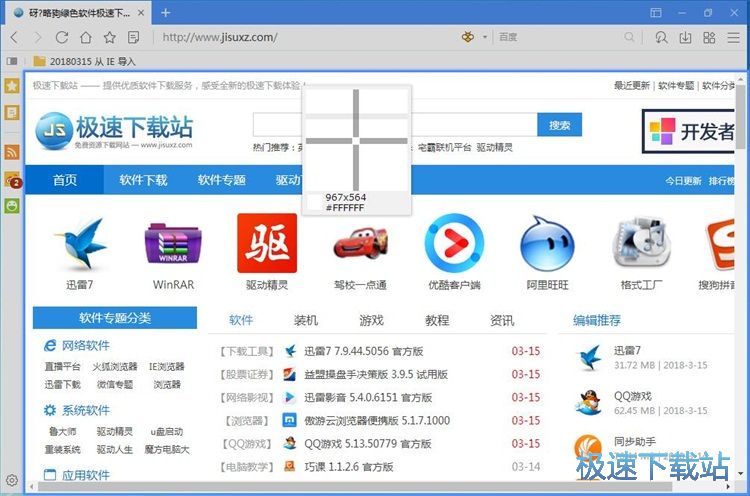750x496 pixels.
Task: Click the address bar URL field
Action: click(306, 37)
